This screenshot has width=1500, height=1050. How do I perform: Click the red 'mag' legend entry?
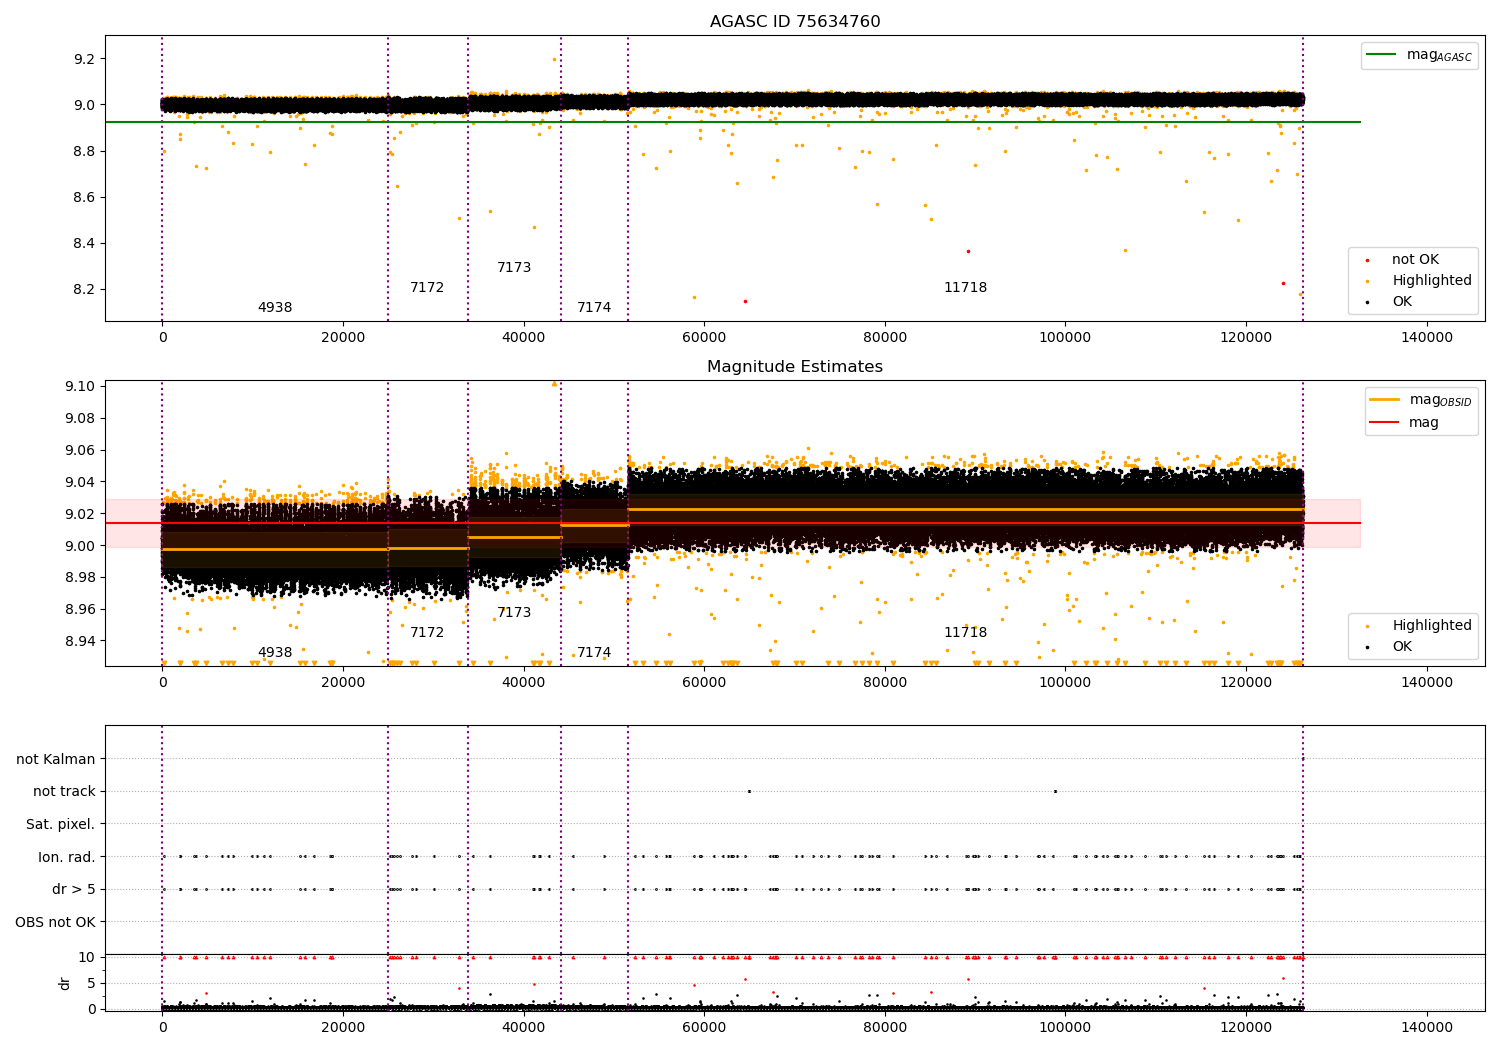[1403, 423]
